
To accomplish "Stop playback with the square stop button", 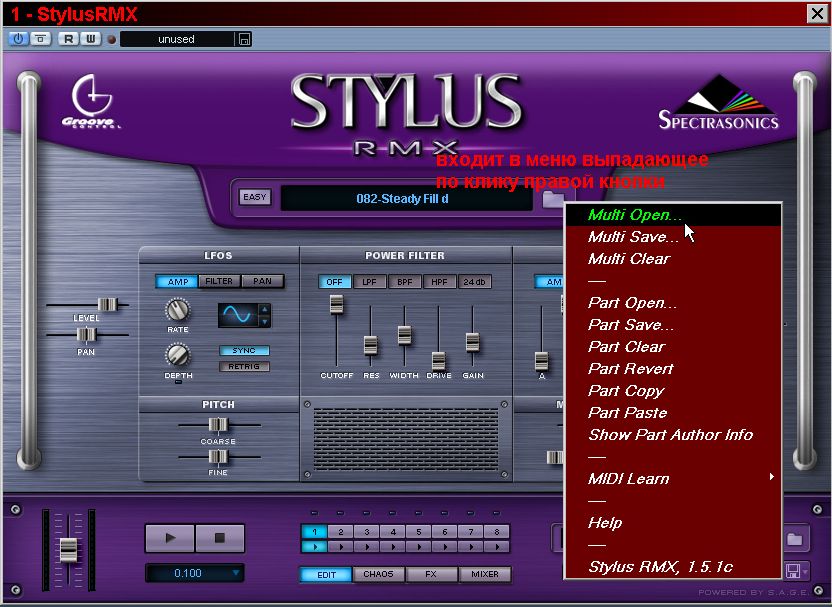I will point(220,538).
